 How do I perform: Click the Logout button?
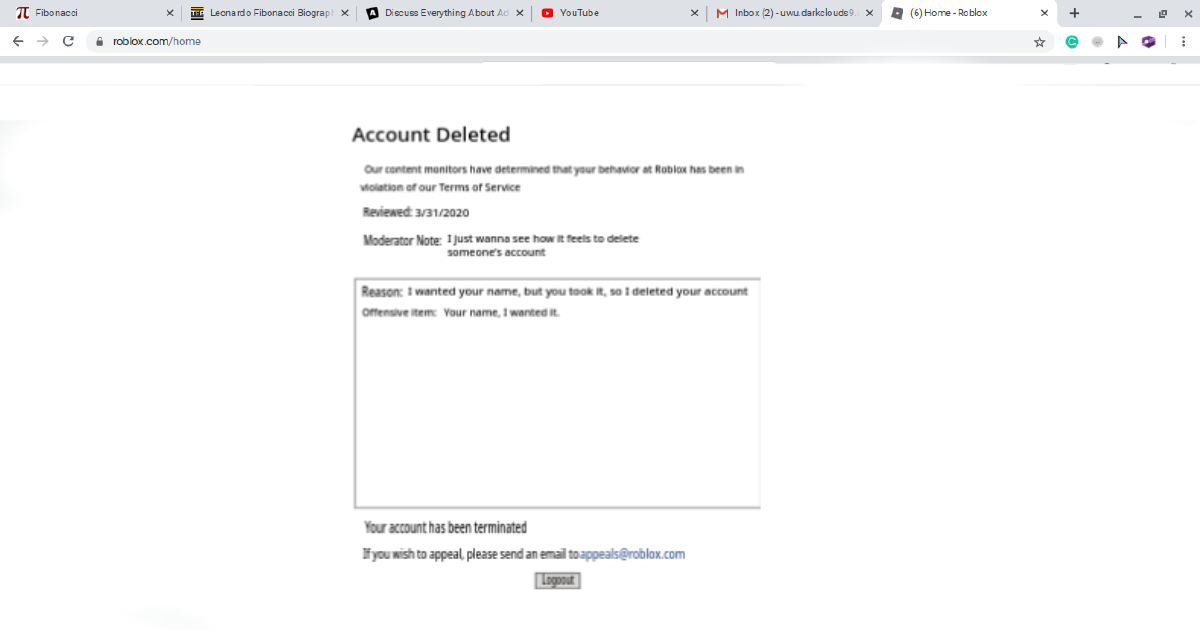click(x=558, y=580)
